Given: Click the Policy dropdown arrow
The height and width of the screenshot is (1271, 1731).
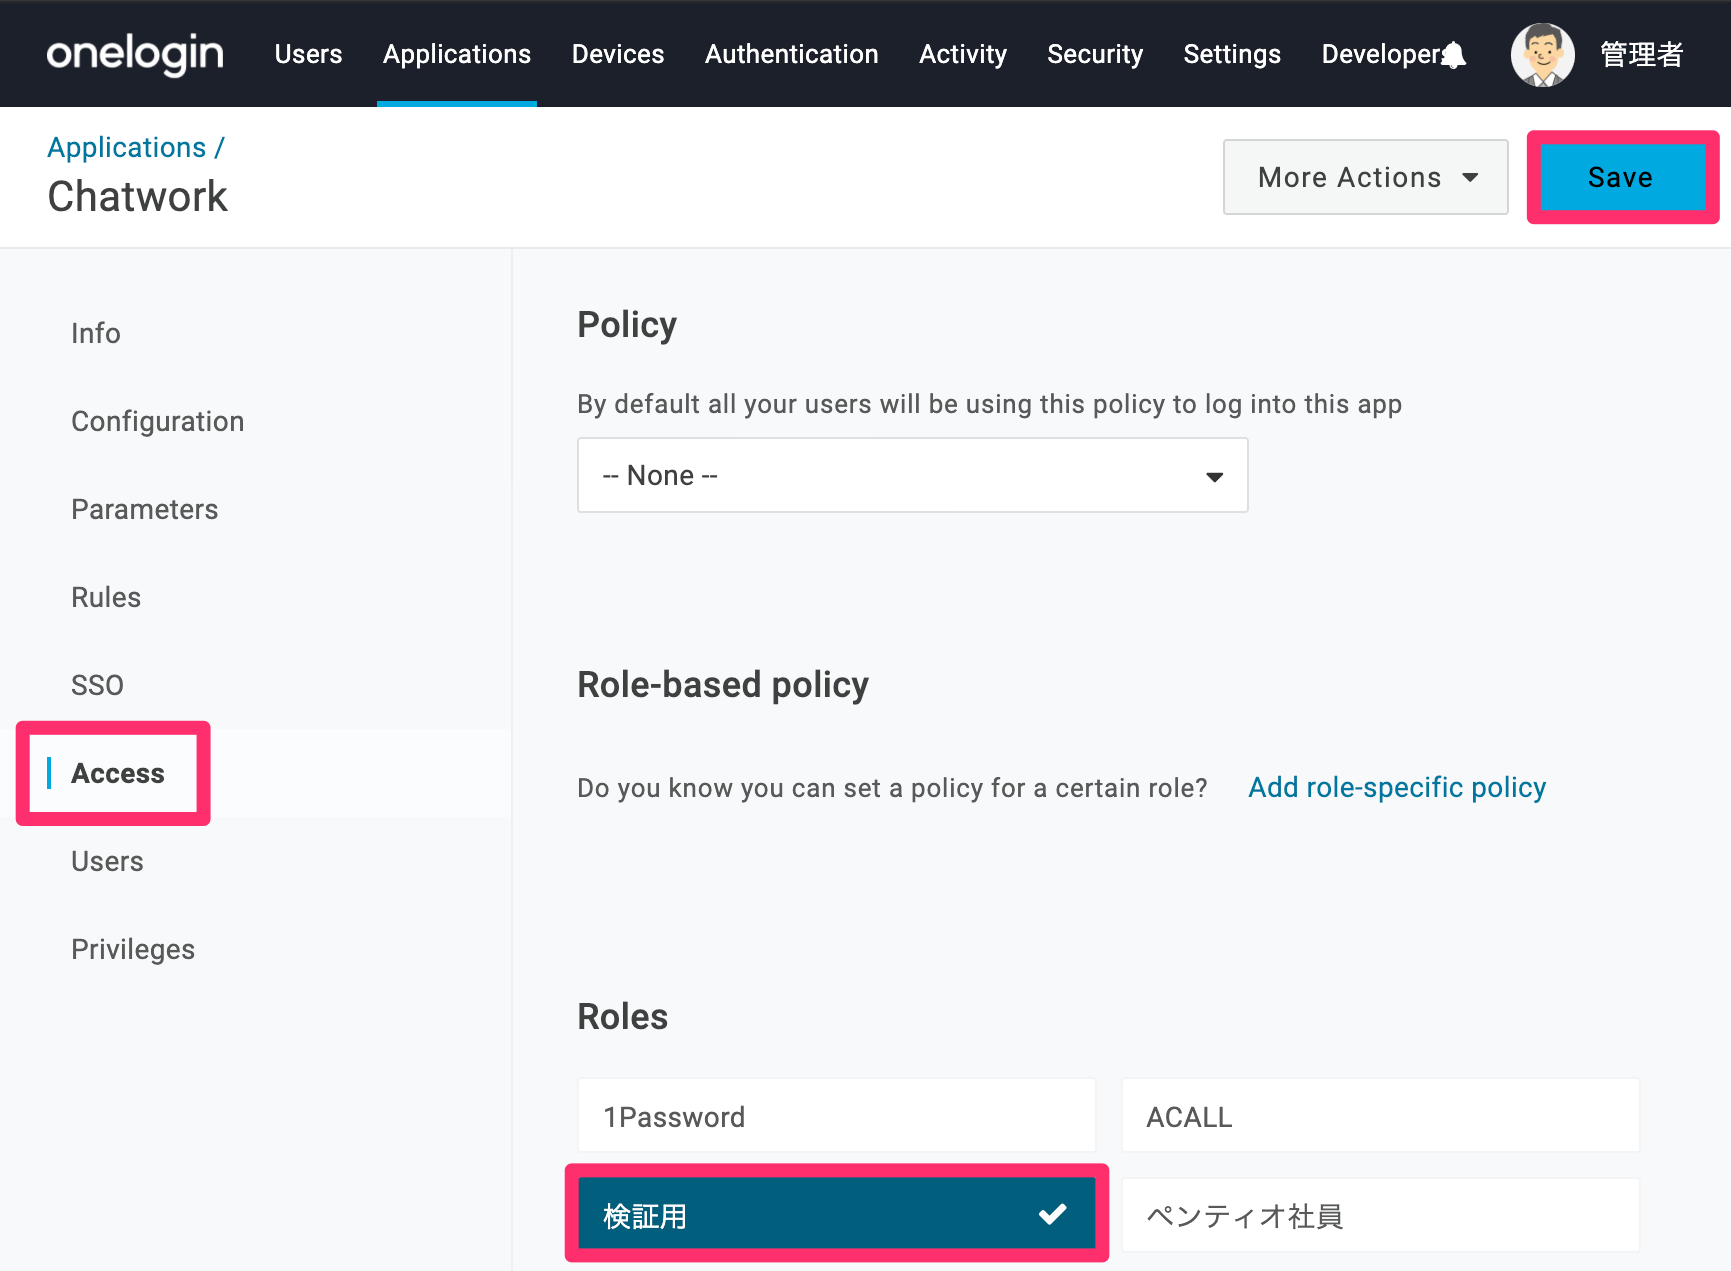Looking at the screenshot, I should click(x=1214, y=477).
